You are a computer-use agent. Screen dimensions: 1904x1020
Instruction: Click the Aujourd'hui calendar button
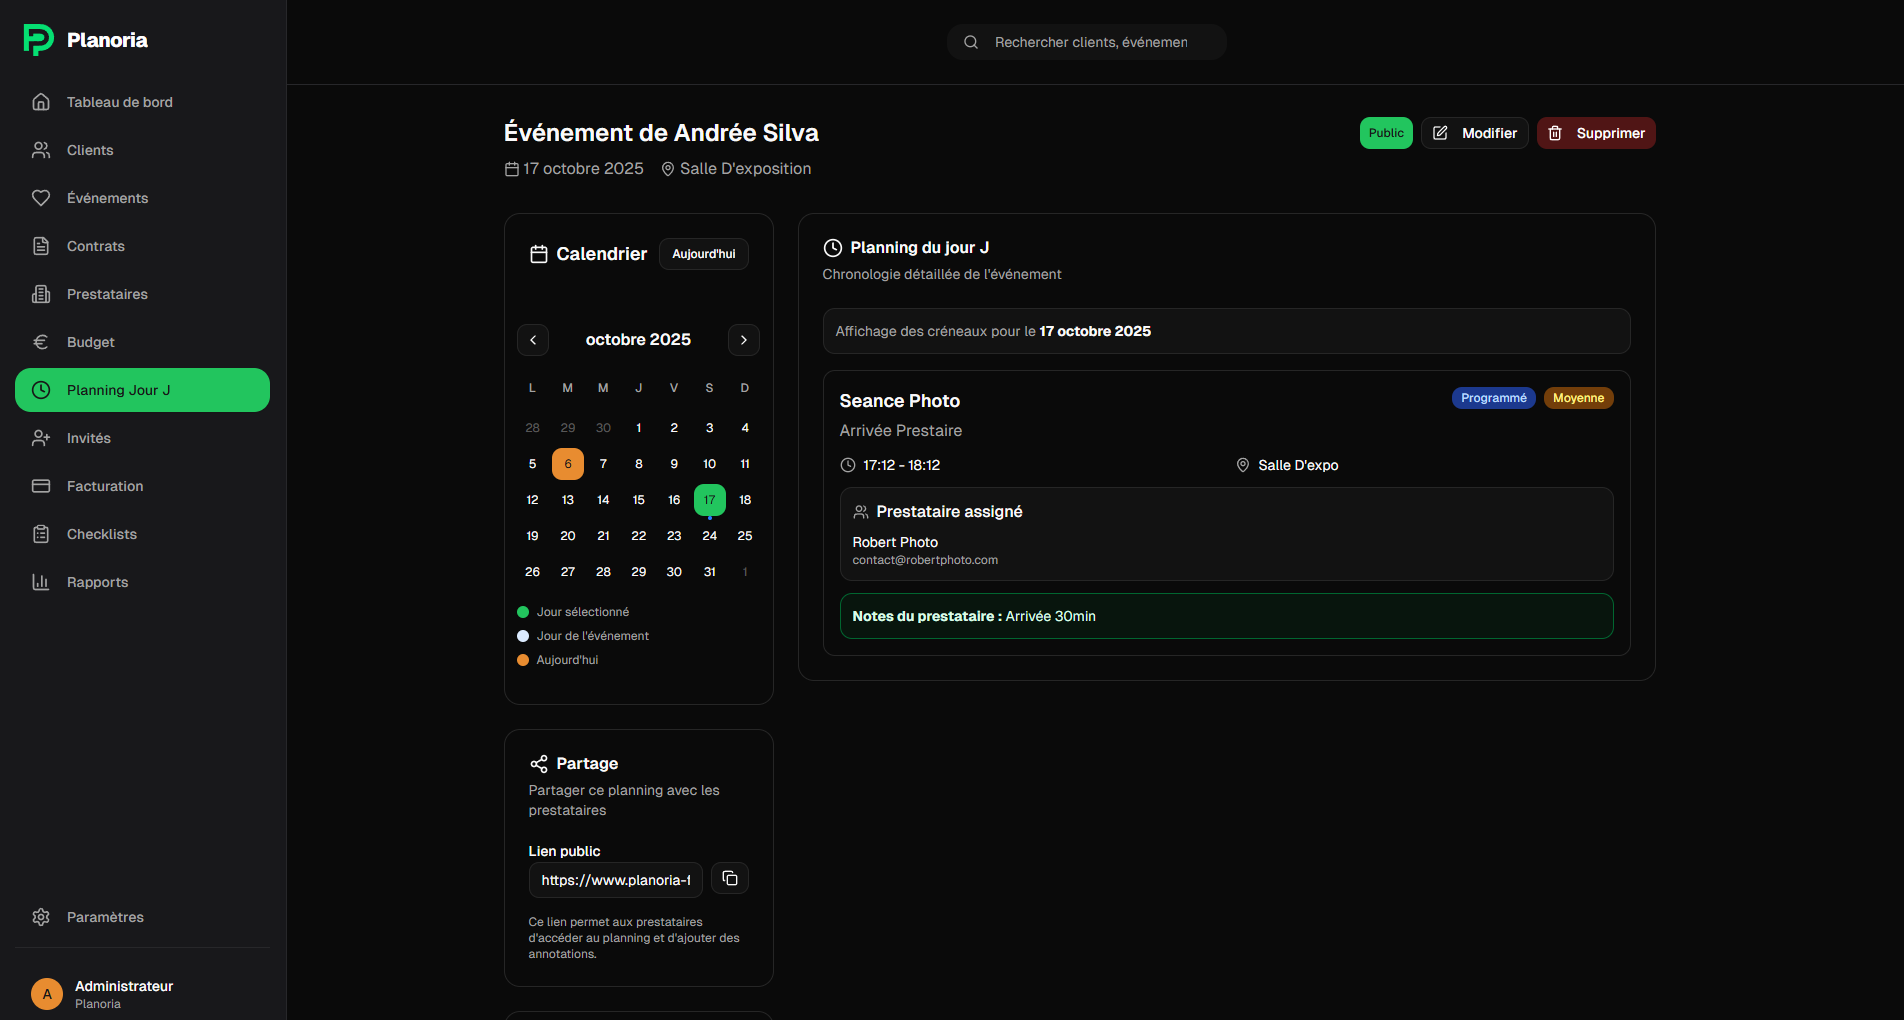704,254
